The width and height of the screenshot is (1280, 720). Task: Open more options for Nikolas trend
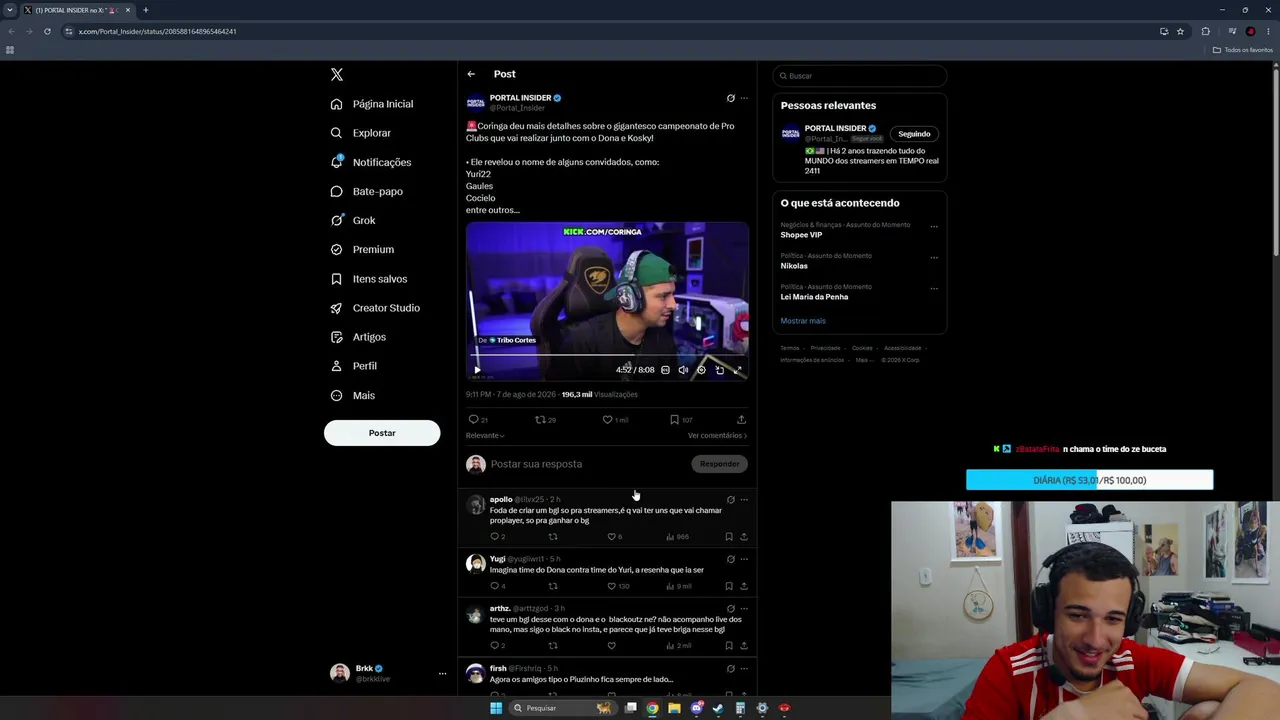(934, 257)
